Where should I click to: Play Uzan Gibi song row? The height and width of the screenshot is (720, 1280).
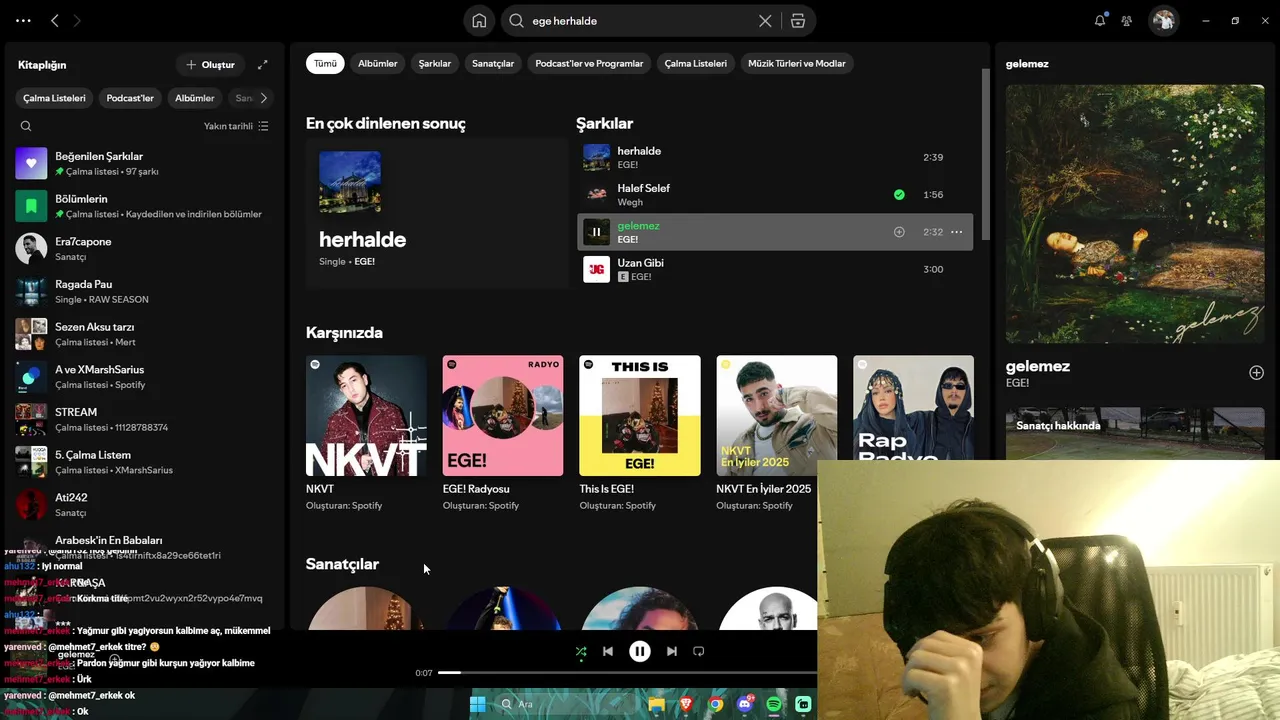775,269
